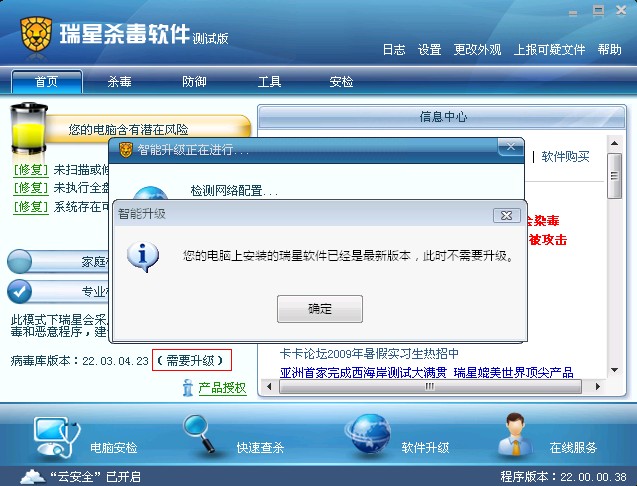The height and width of the screenshot is (486, 637).
Task: Click the 快速查杀 label at the bottom
Action: click(x=260, y=448)
